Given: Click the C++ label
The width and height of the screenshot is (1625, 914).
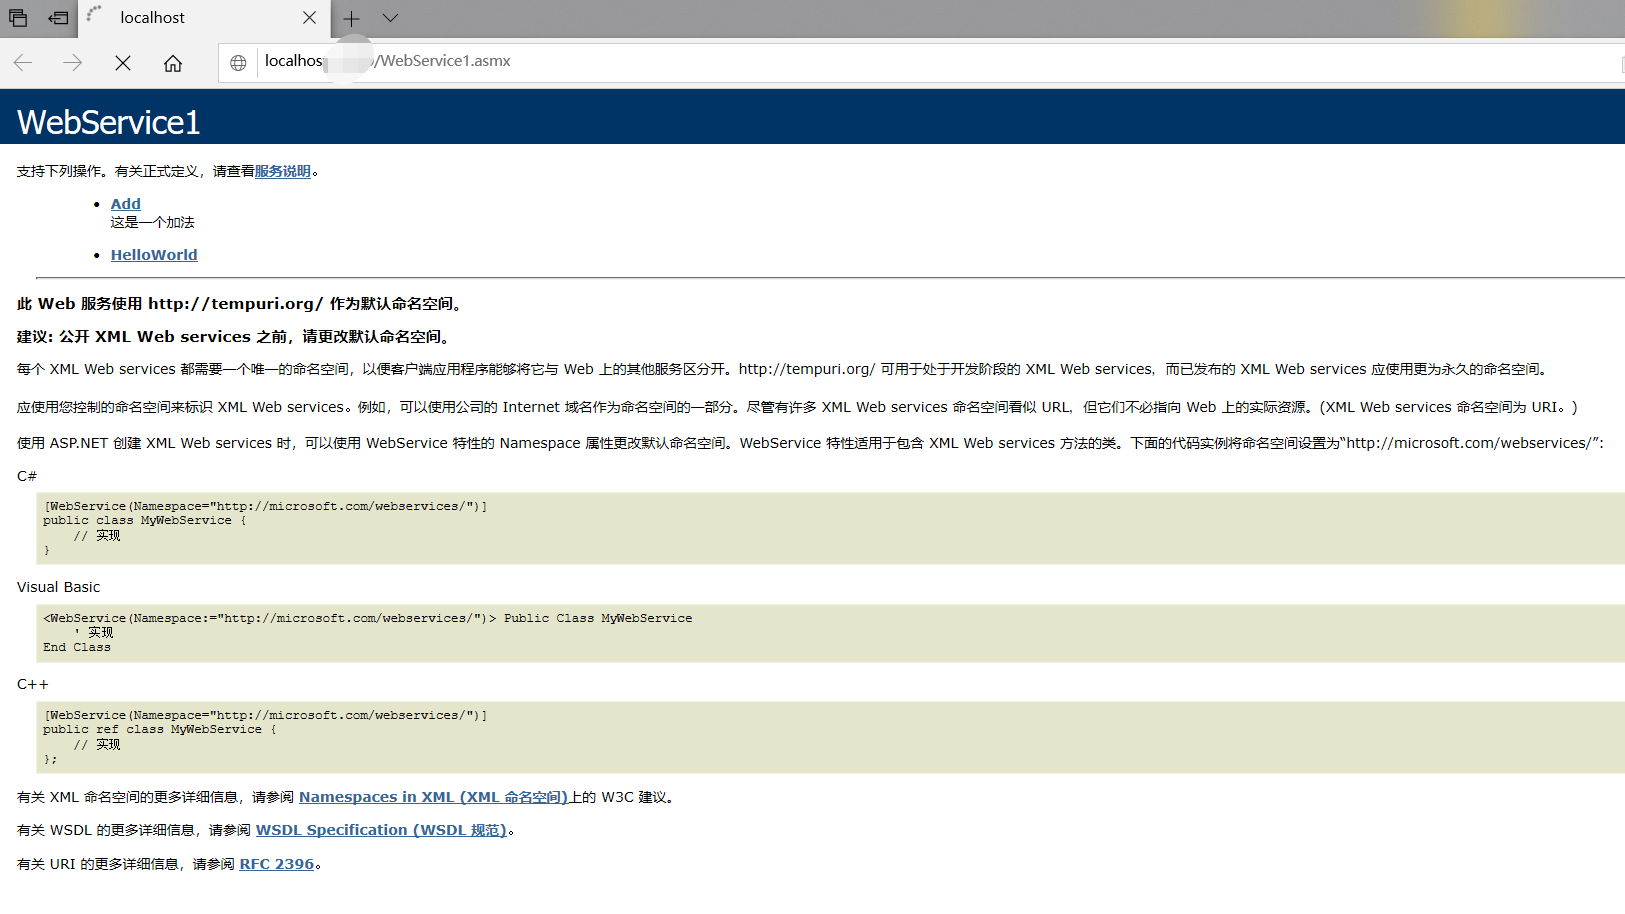Looking at the screenshot, I should coord(33,684).
